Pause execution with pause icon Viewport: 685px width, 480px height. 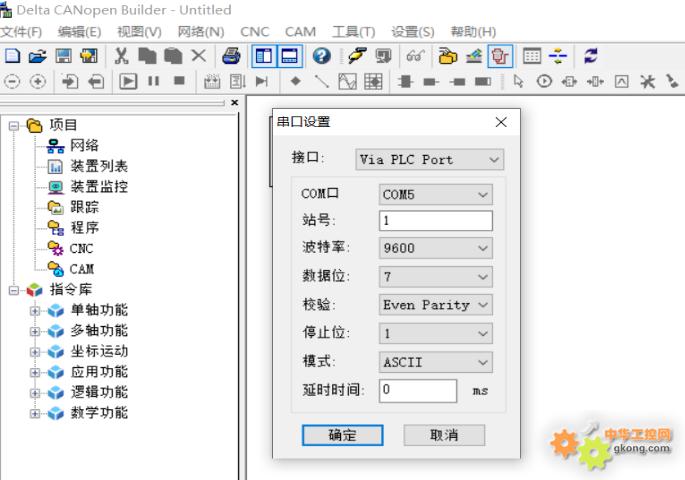pyautogui.click(x=153, y=81)
